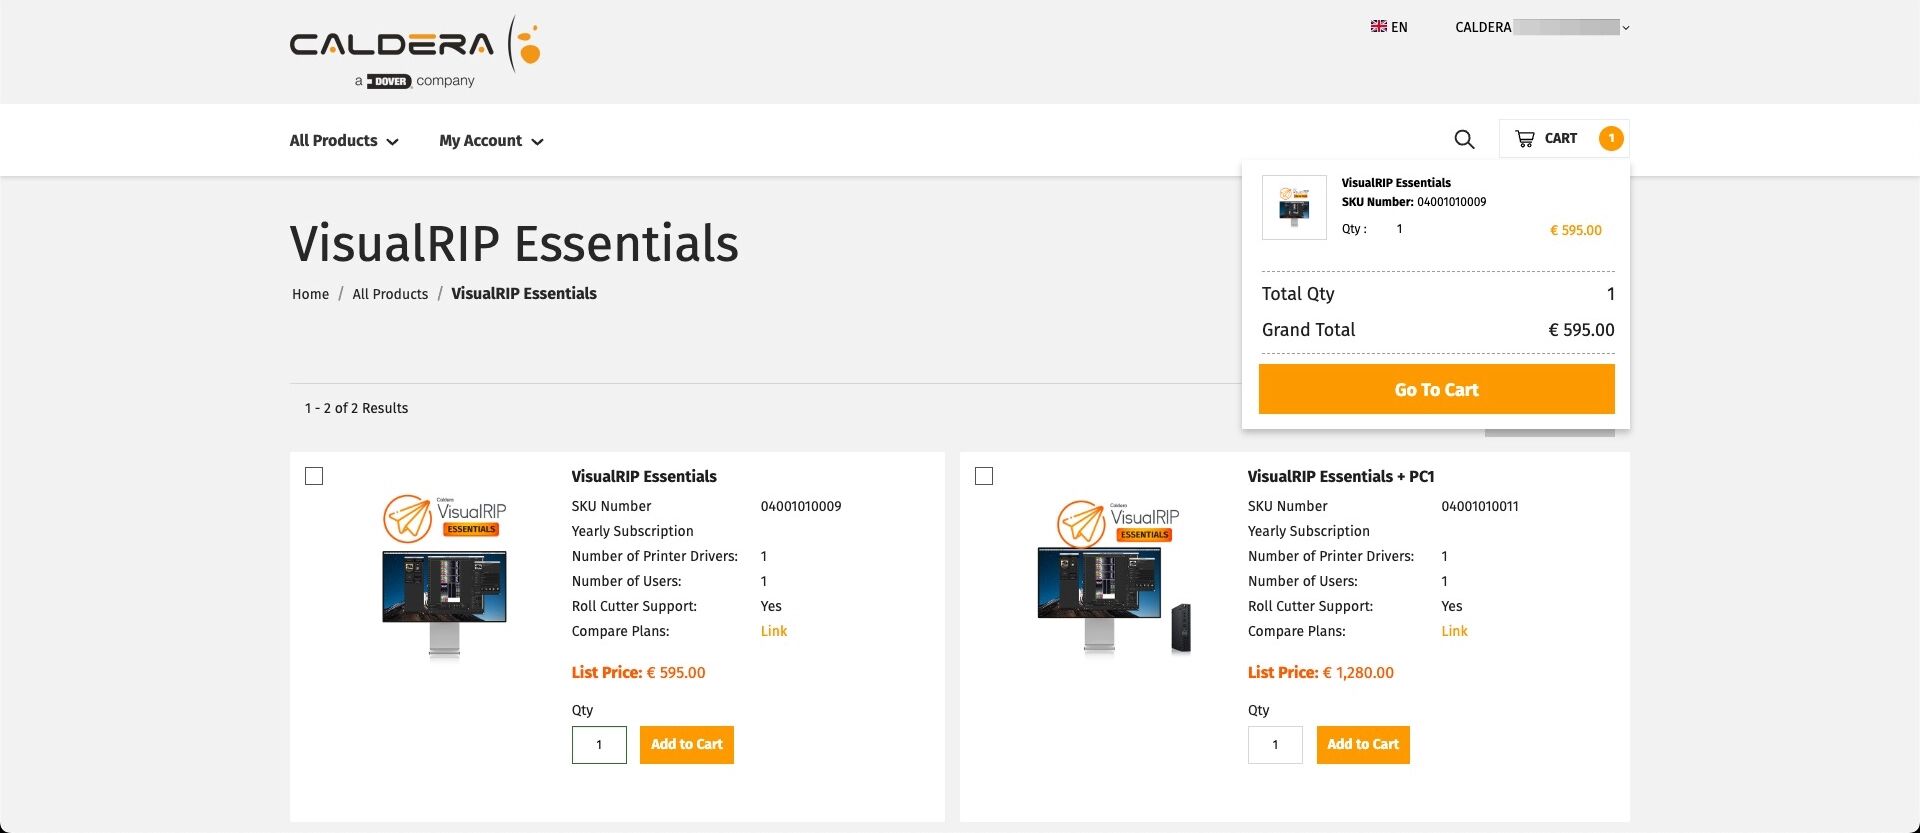The width and height of the screenshot is (1920, 833).
Task: Click the search magnifier icon
Action: [1464, 140]
